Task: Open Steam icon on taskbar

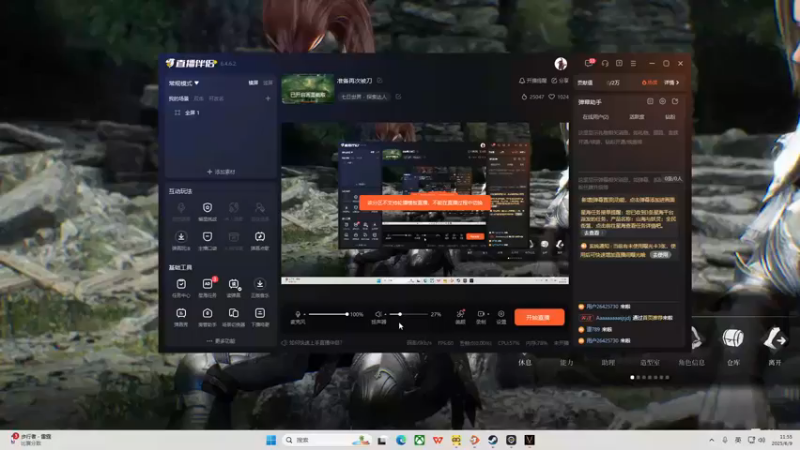Action: tap(493, 440)
